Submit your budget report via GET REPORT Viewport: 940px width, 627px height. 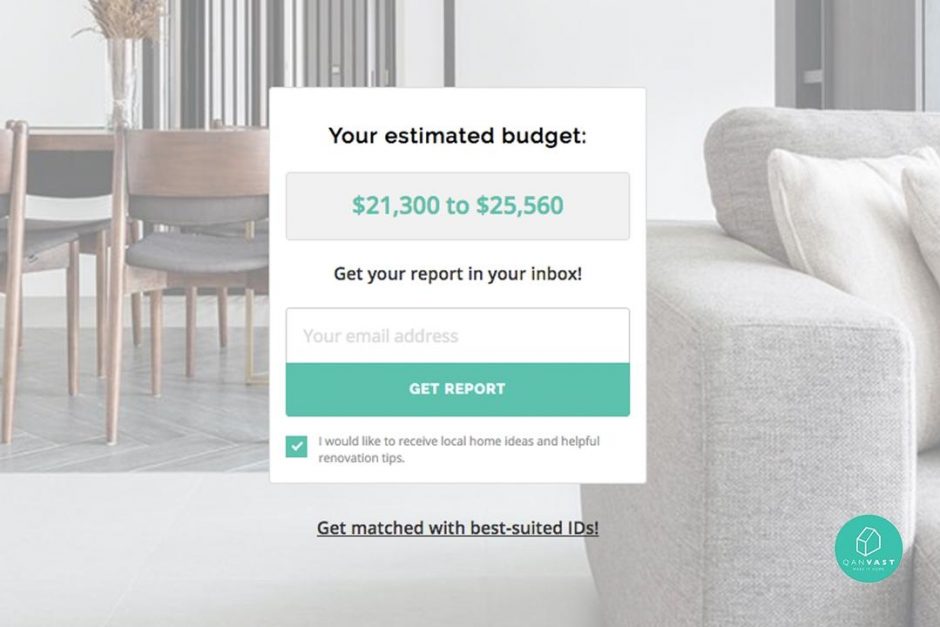click(x=457, y=388)
